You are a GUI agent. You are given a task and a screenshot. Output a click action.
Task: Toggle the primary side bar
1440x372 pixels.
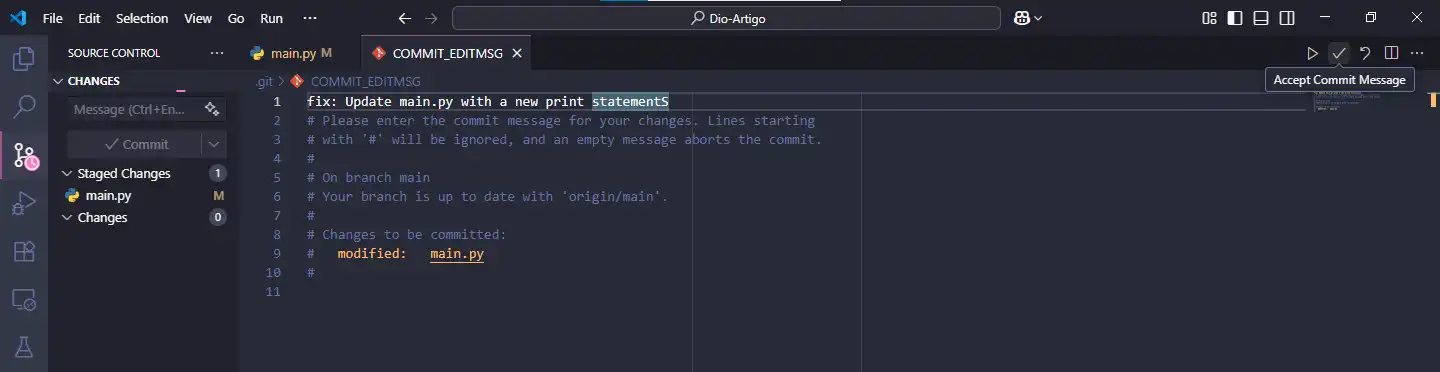(1236, 18)
